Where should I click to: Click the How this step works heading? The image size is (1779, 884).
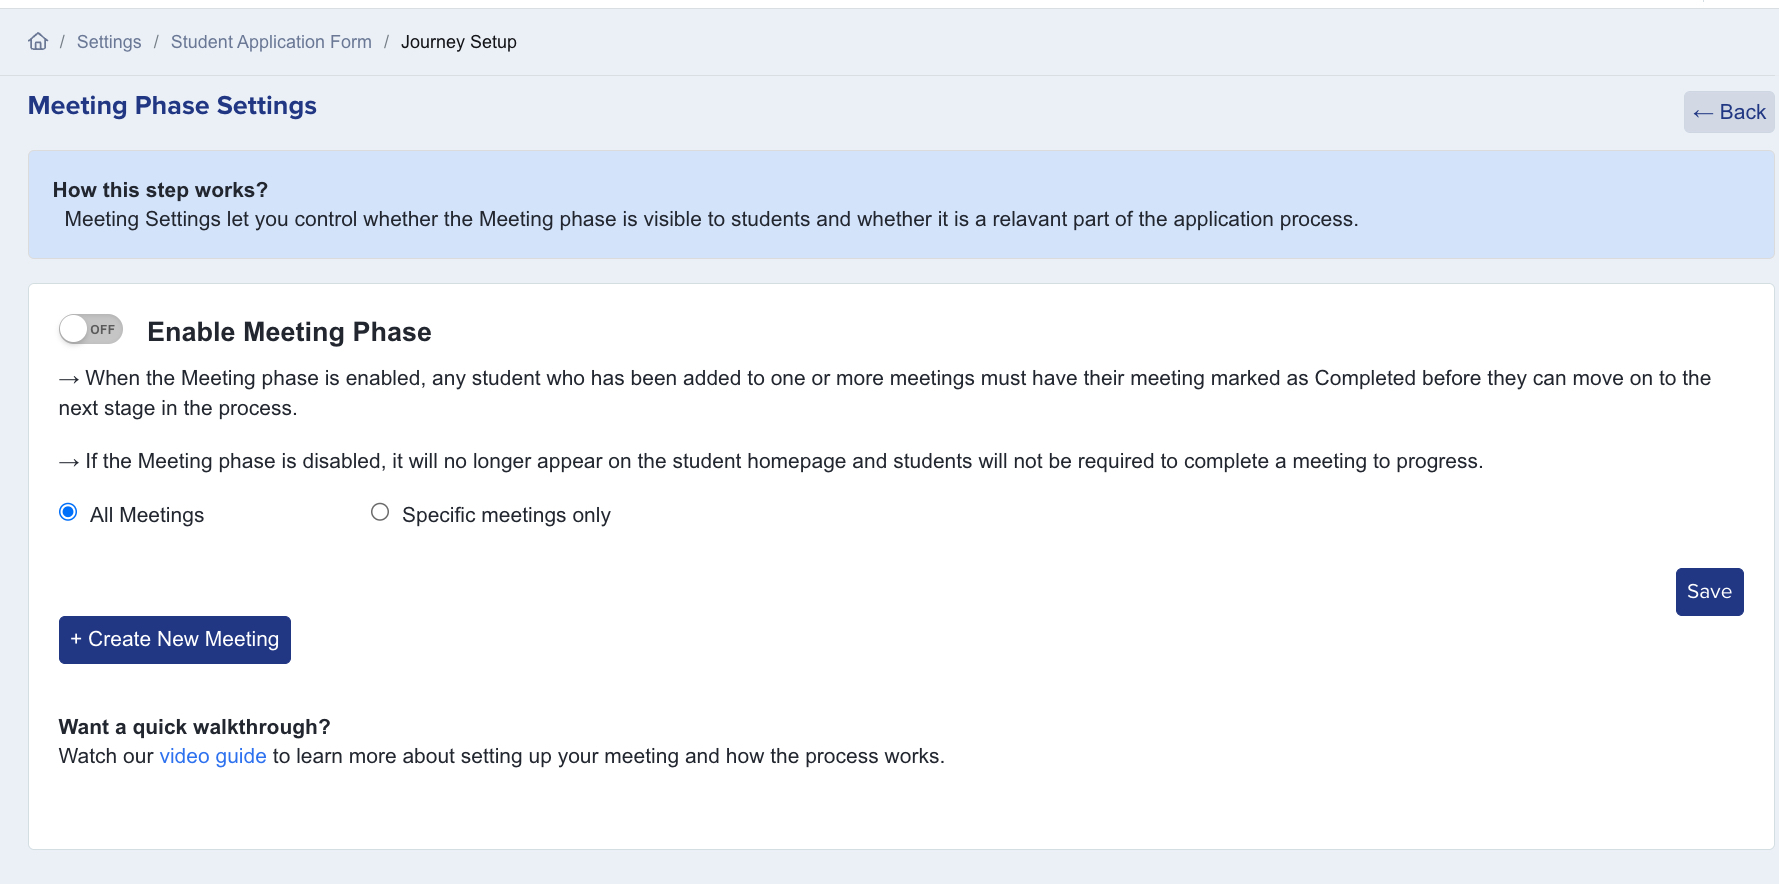pos(160,190)
